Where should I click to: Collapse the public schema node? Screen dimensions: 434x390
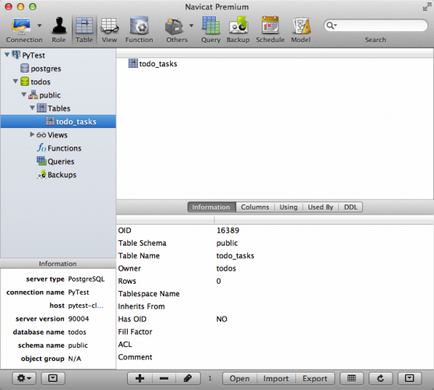(x=24, y=94)
